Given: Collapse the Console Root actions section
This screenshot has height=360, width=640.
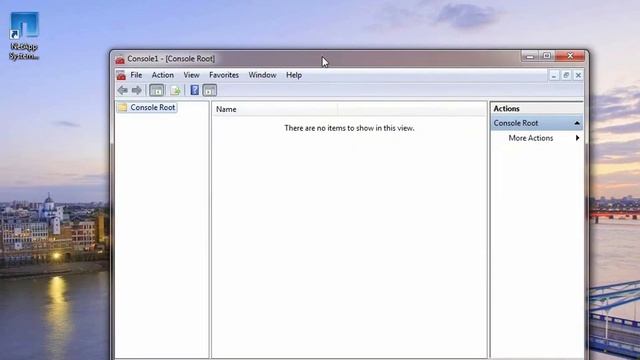Looking at the screenshot, I should tap(577, 123).
